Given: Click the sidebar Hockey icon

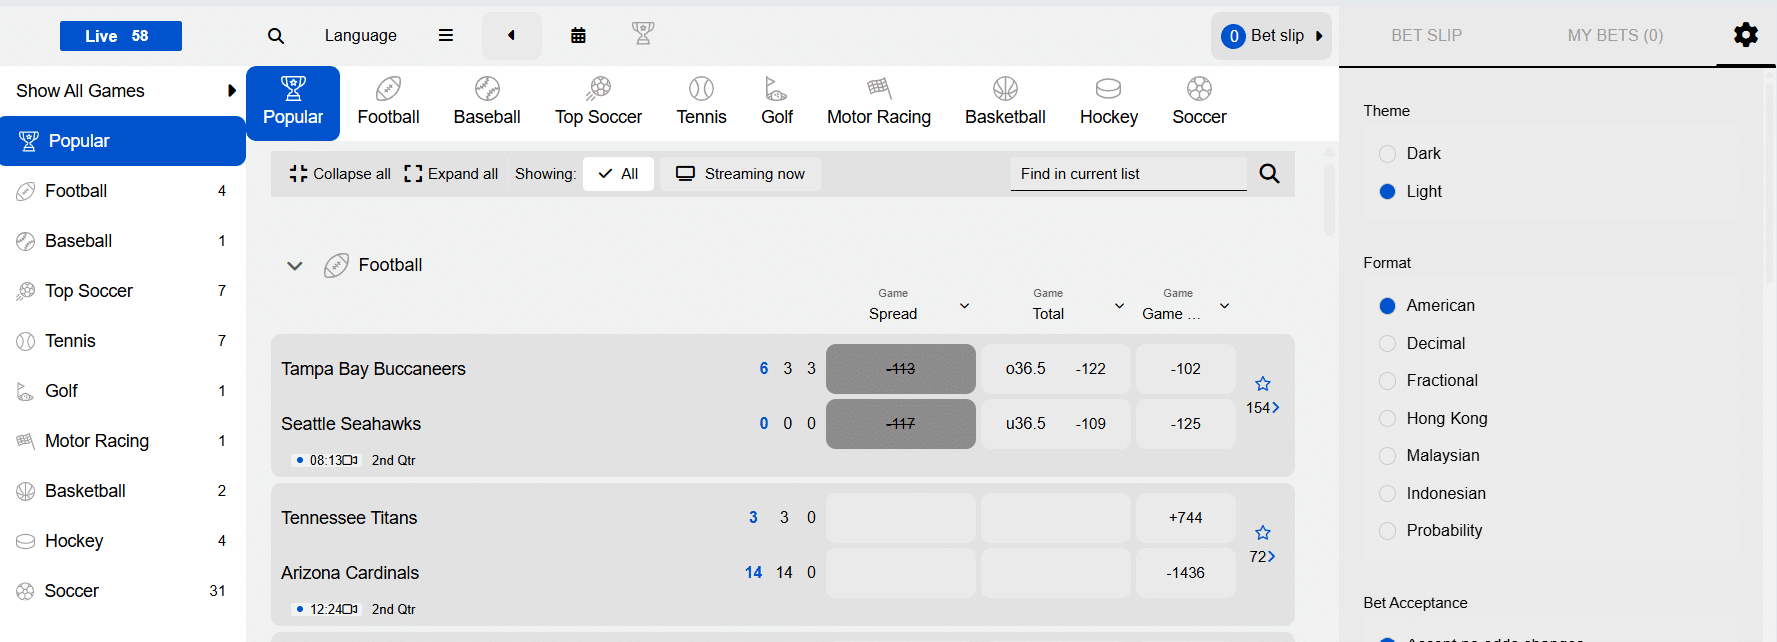Looking at the screenshot, I should click(26, 541).
